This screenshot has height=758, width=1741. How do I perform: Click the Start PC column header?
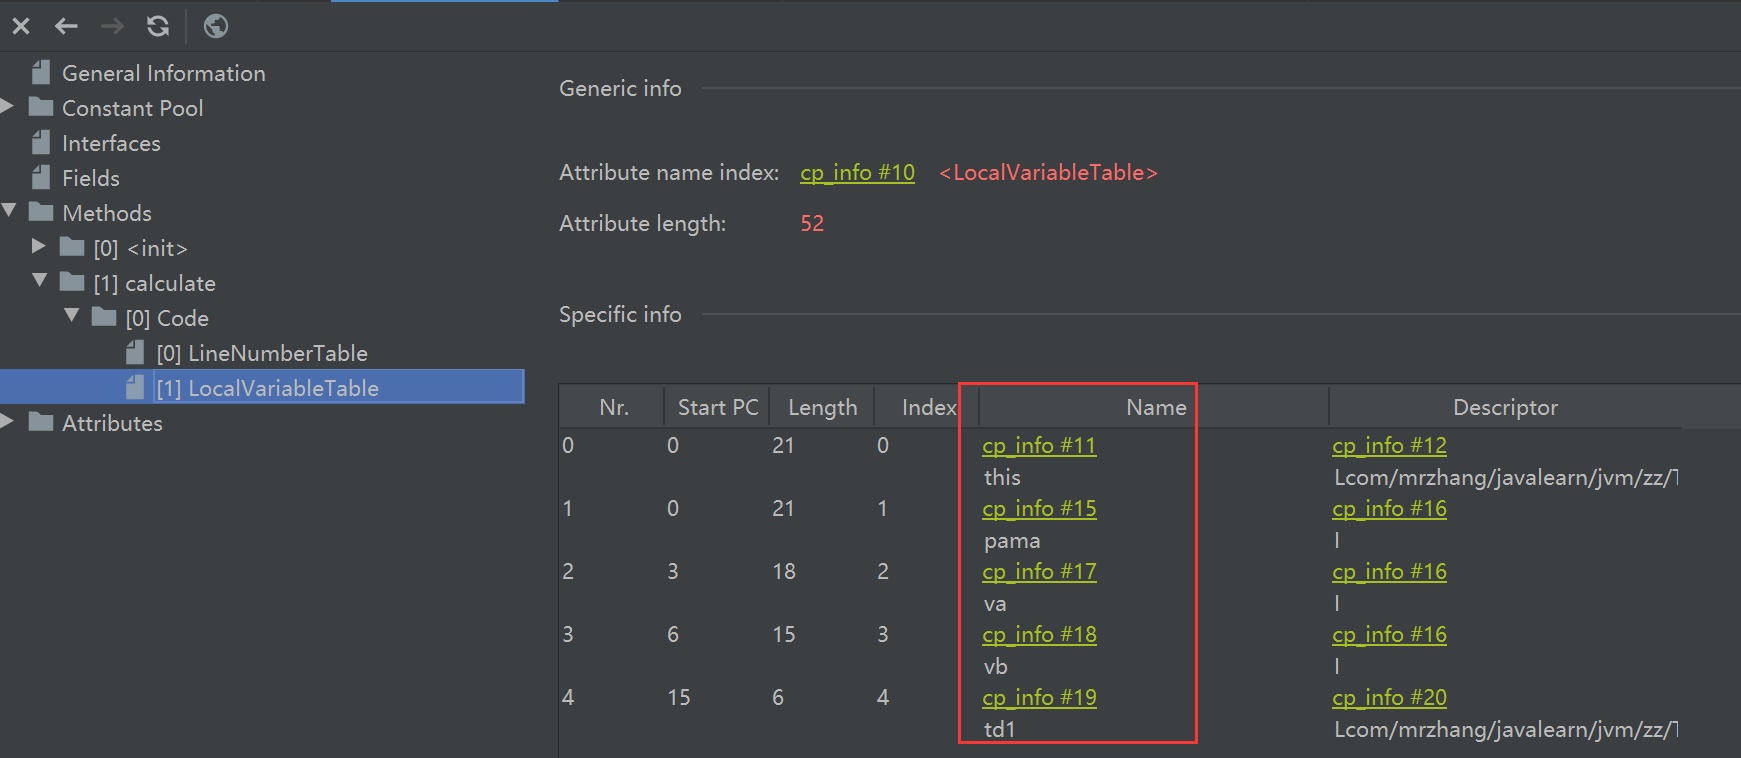tap(717, 408)
